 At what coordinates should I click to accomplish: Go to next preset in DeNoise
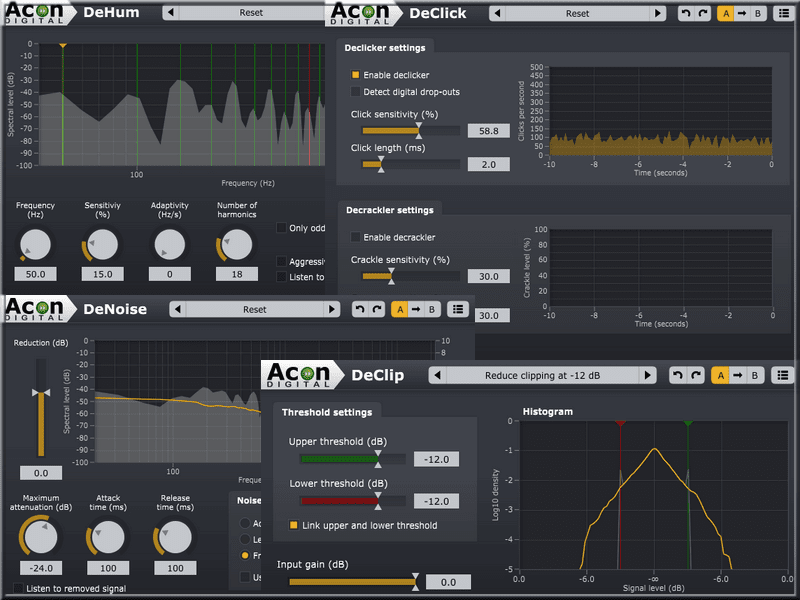[x=332, y=309]
